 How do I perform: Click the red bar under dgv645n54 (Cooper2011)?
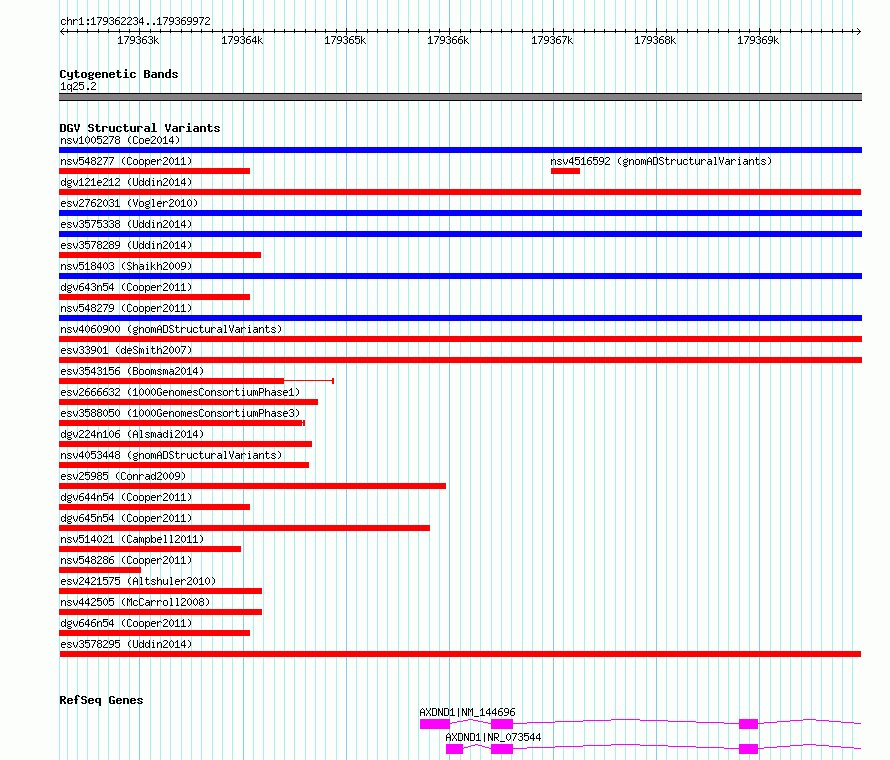(x=244, y=528)
